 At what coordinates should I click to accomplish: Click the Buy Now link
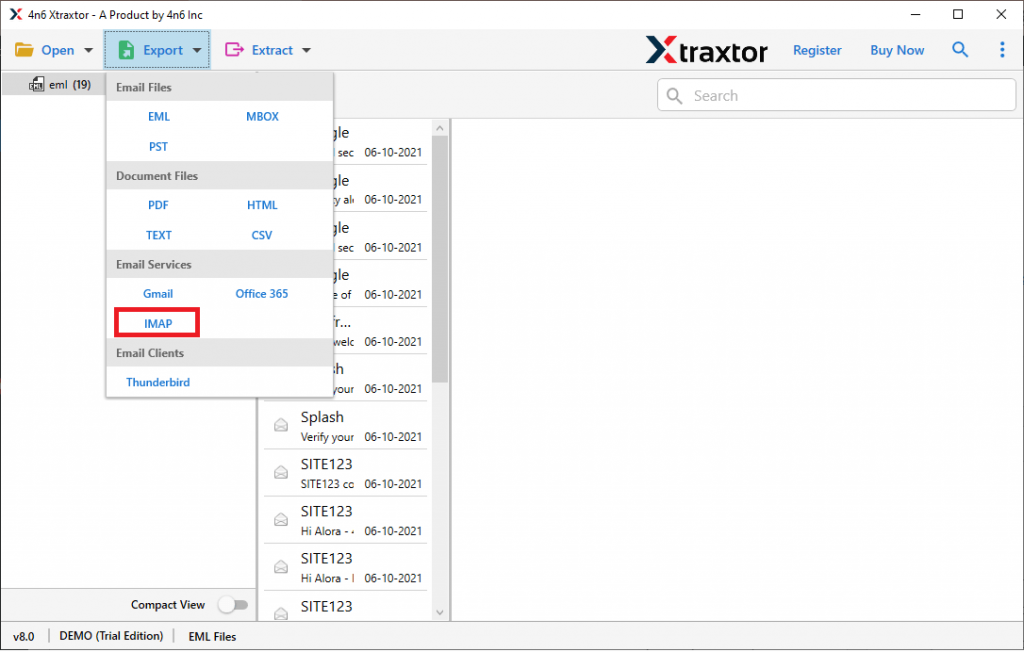(x=896, y=49)
